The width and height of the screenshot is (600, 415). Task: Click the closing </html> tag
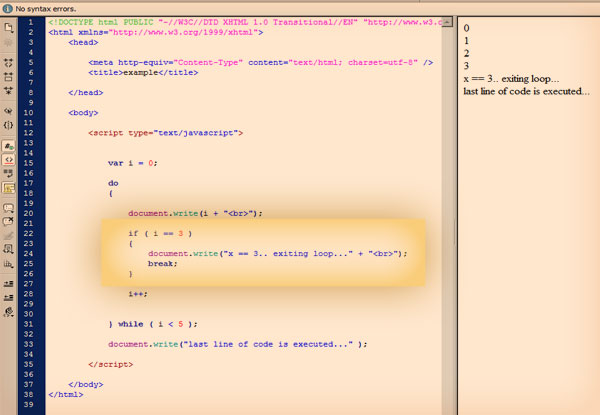(65, 394)
